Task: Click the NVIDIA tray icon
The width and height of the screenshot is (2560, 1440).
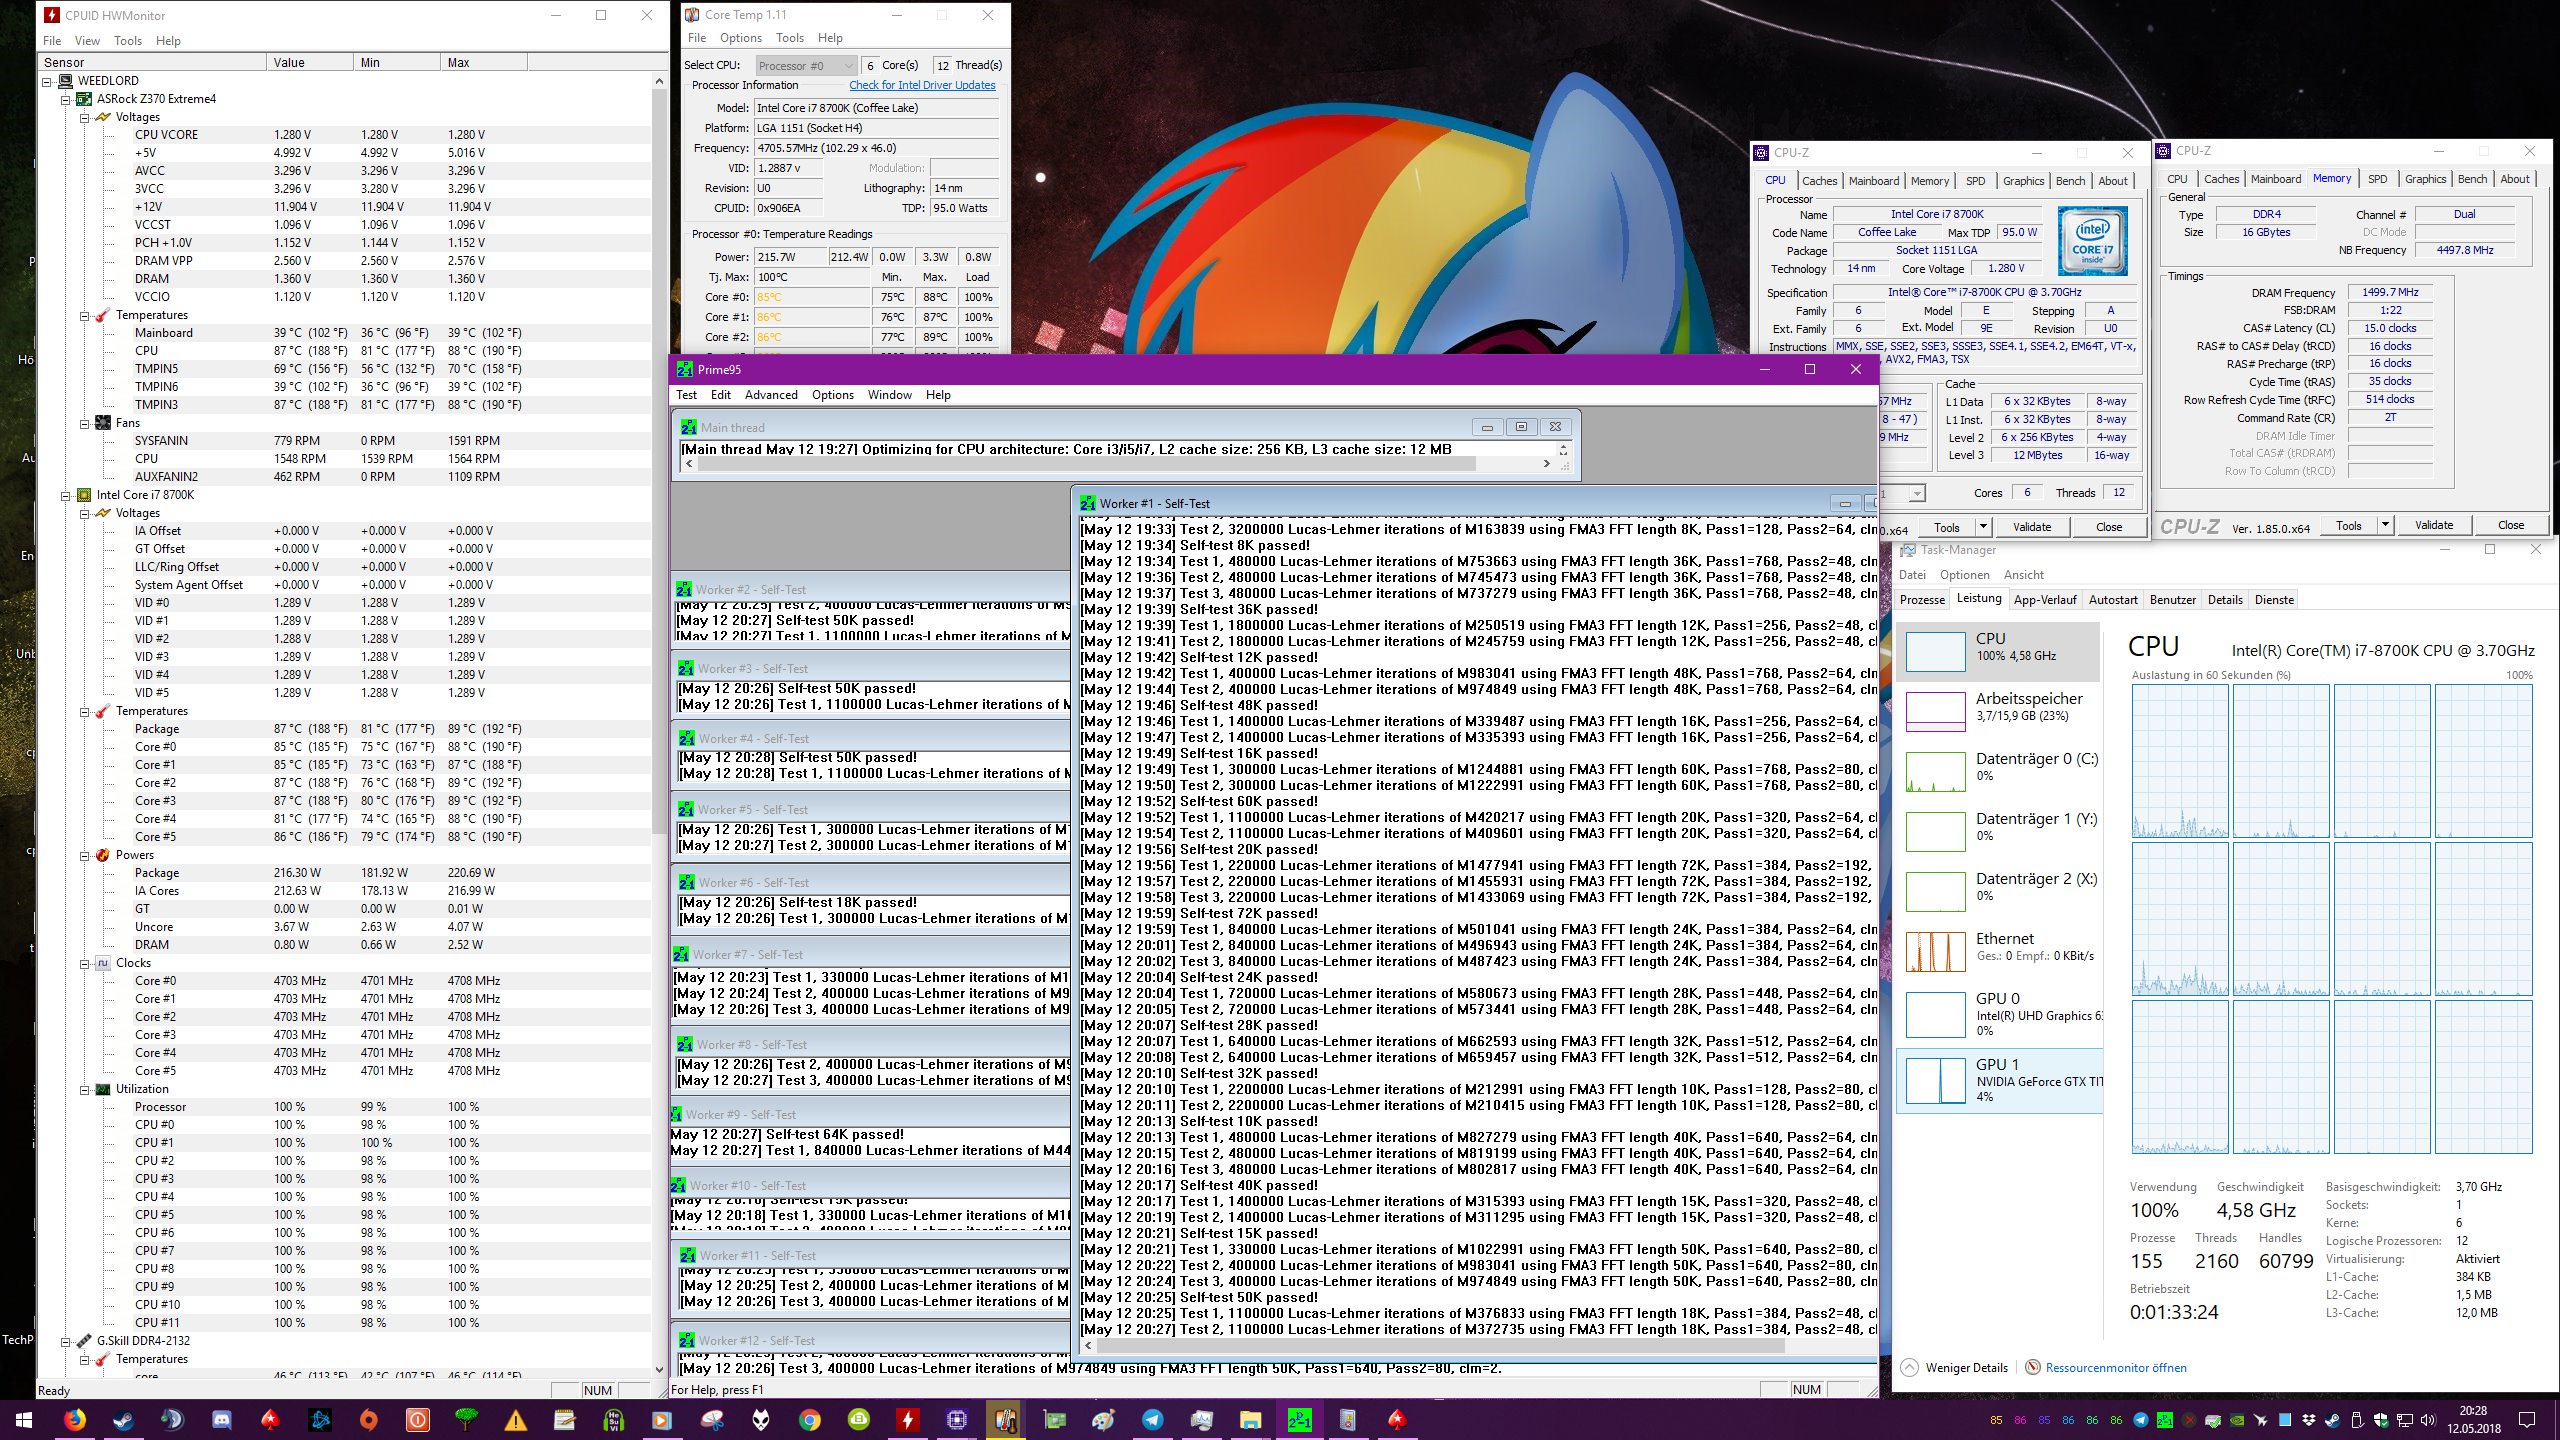Action: (2236, 1420)
